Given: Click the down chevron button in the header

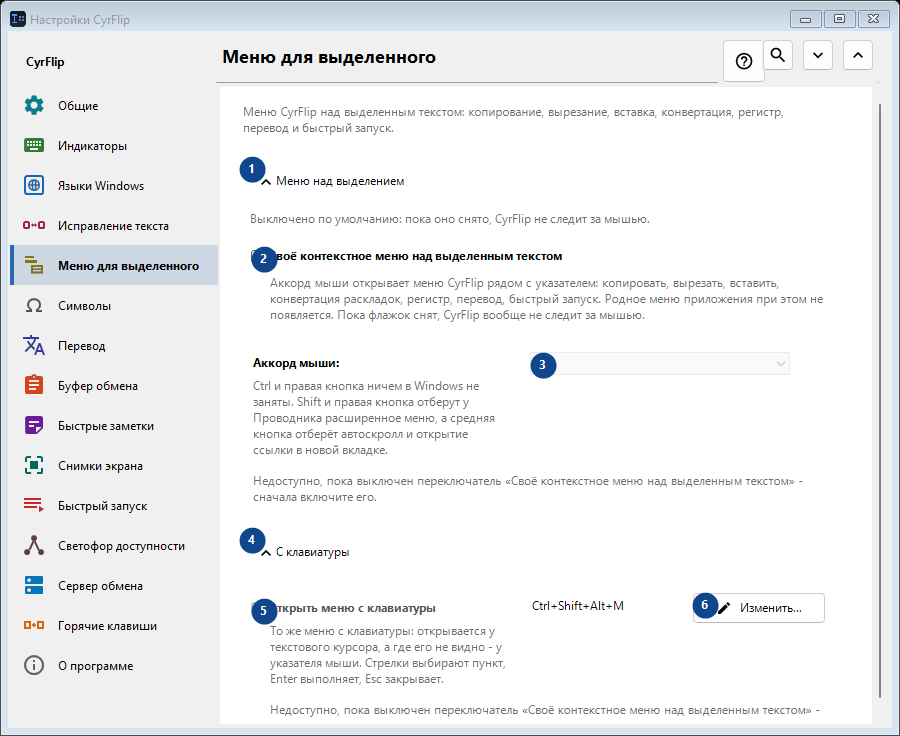Looking at the screenshot, I should click(818, 55).
